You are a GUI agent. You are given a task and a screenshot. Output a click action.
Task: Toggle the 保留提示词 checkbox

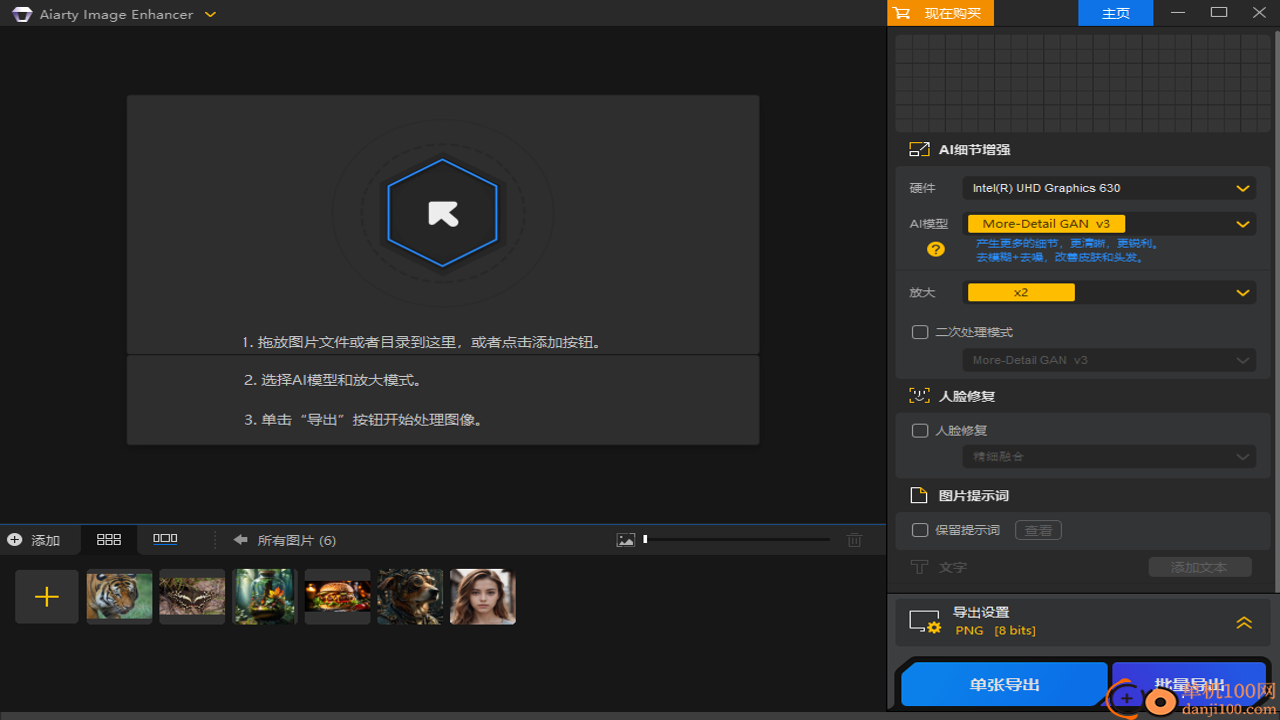pyautogui.click(x=920, y=530)
